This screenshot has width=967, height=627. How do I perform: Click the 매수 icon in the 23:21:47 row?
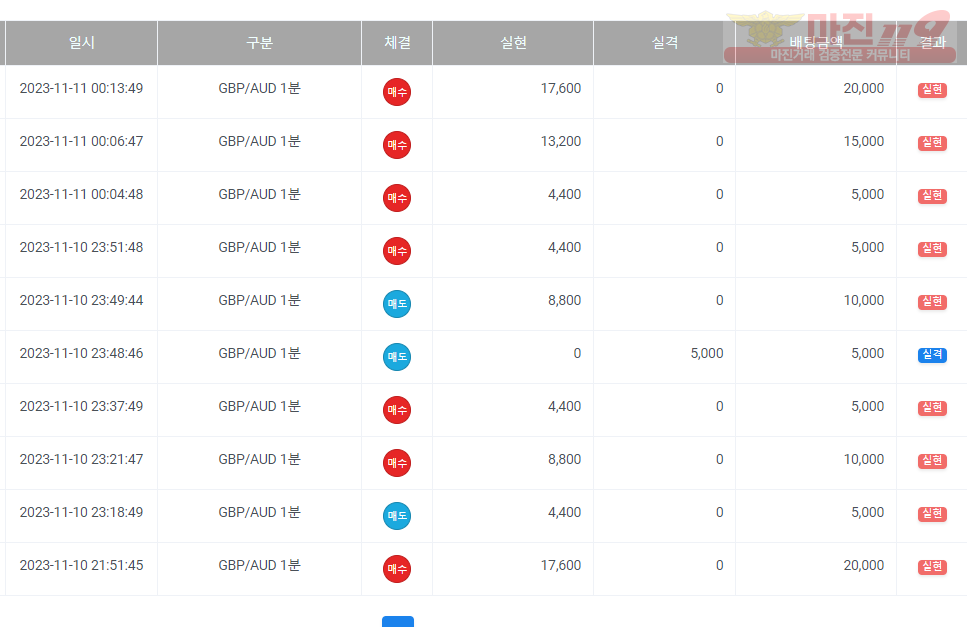point(397,463)
